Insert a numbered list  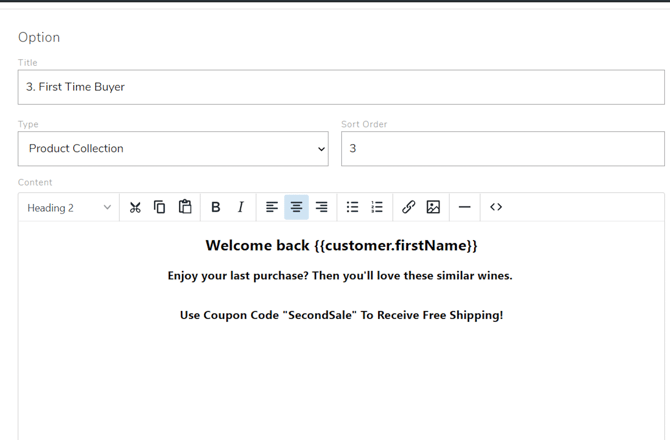tap(377, 207)
